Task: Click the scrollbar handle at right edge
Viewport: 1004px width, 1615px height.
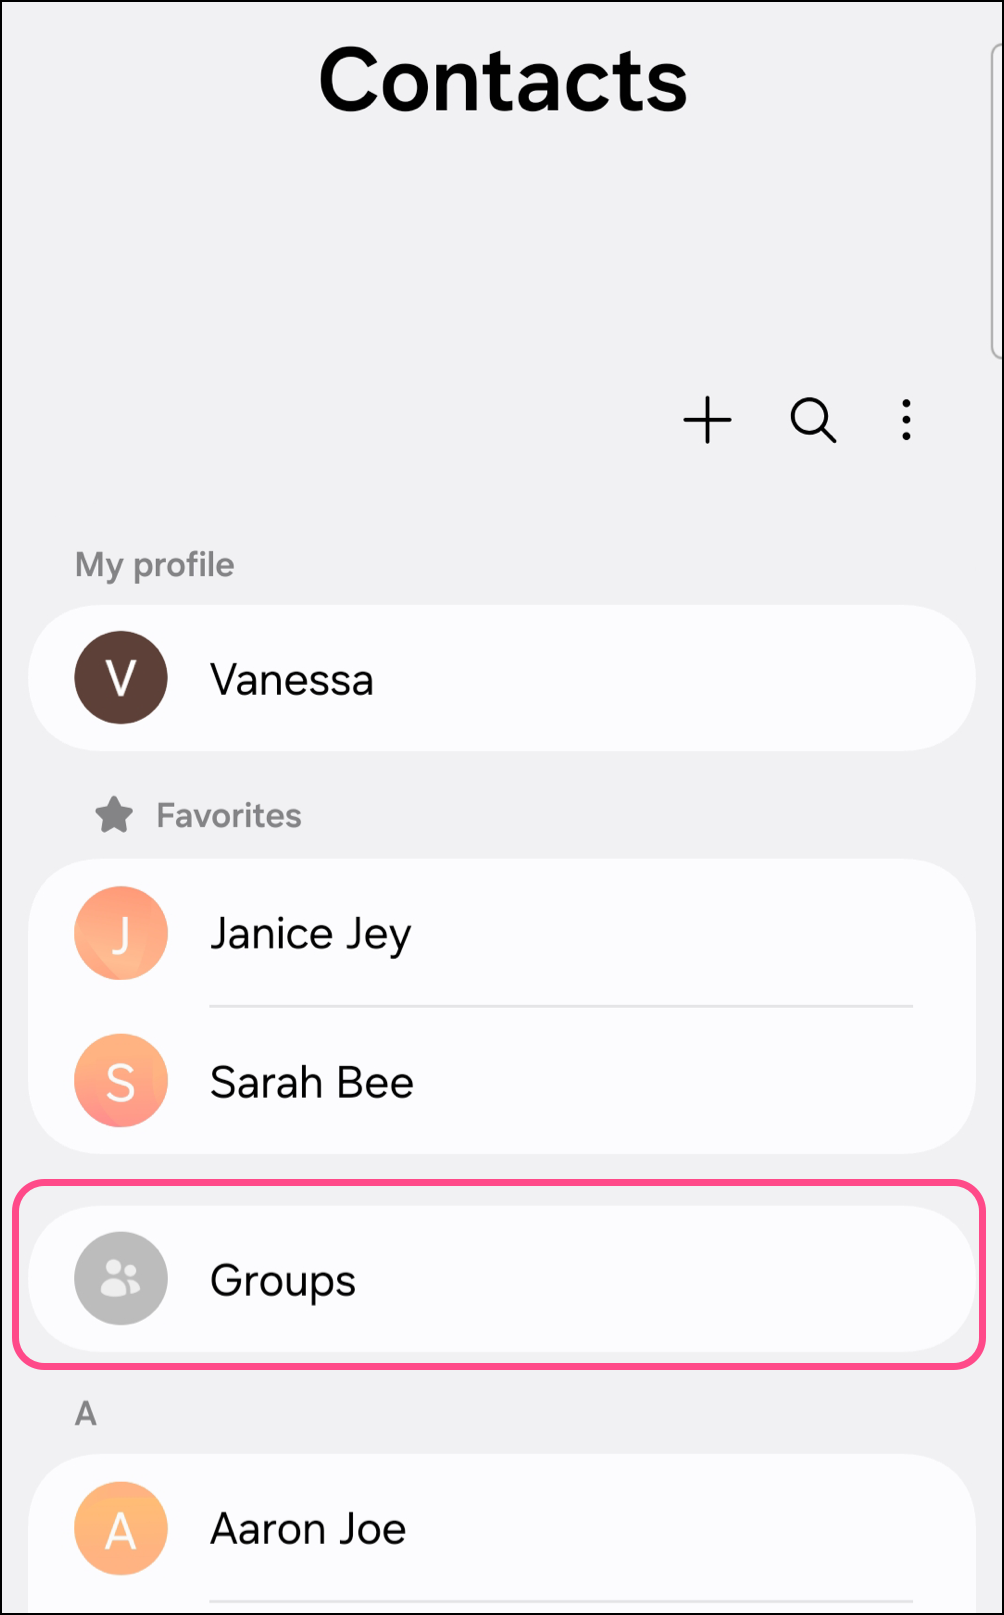Action: [x=996, y=200]
